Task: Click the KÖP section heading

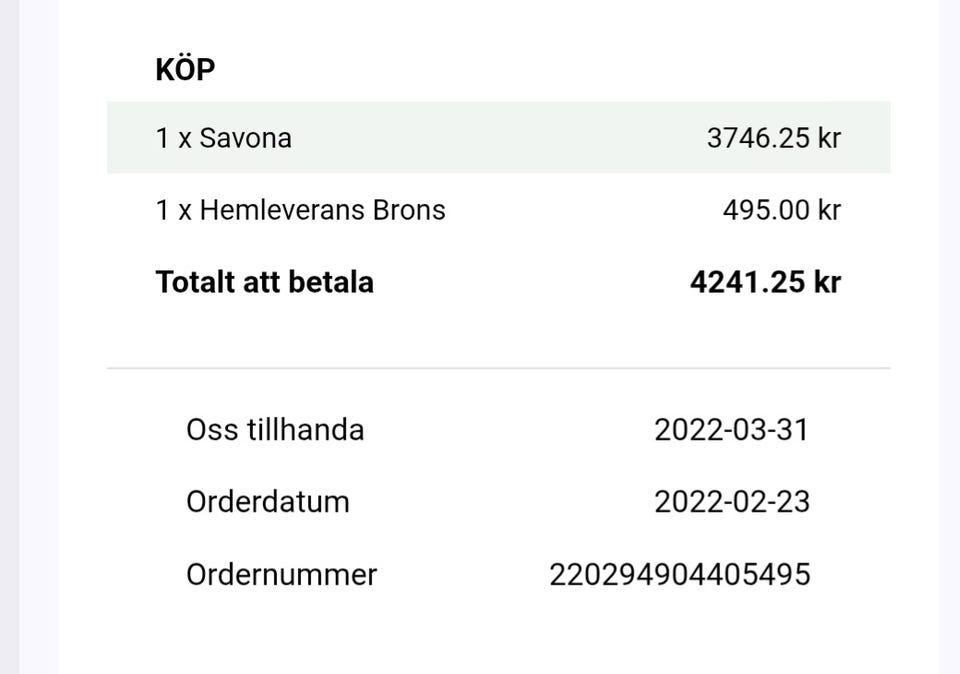Action: [x=185, y=70]
